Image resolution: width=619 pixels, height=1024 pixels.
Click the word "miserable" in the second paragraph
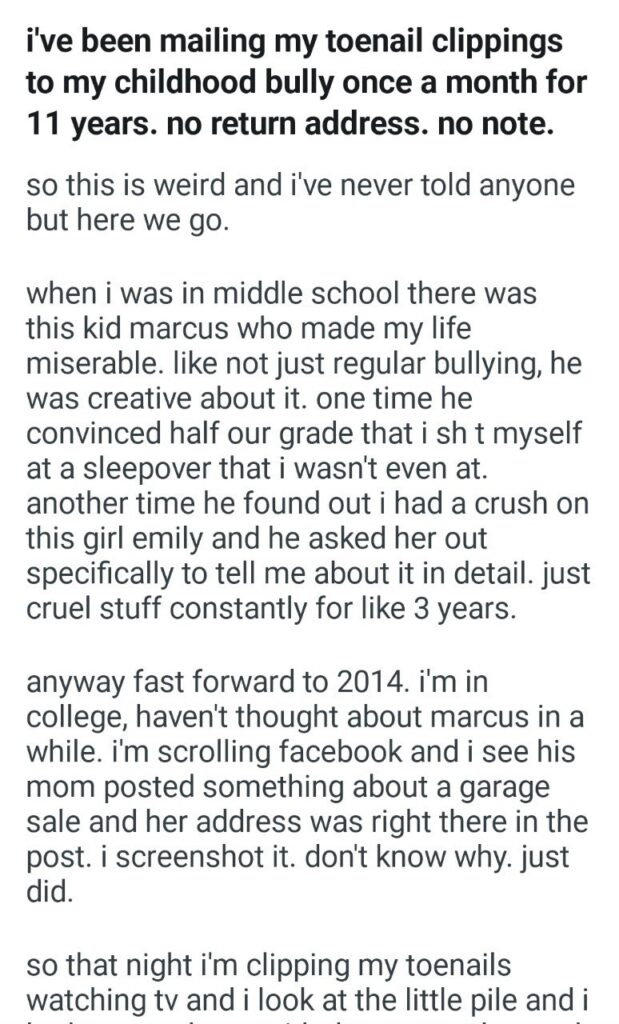[87, 366]
